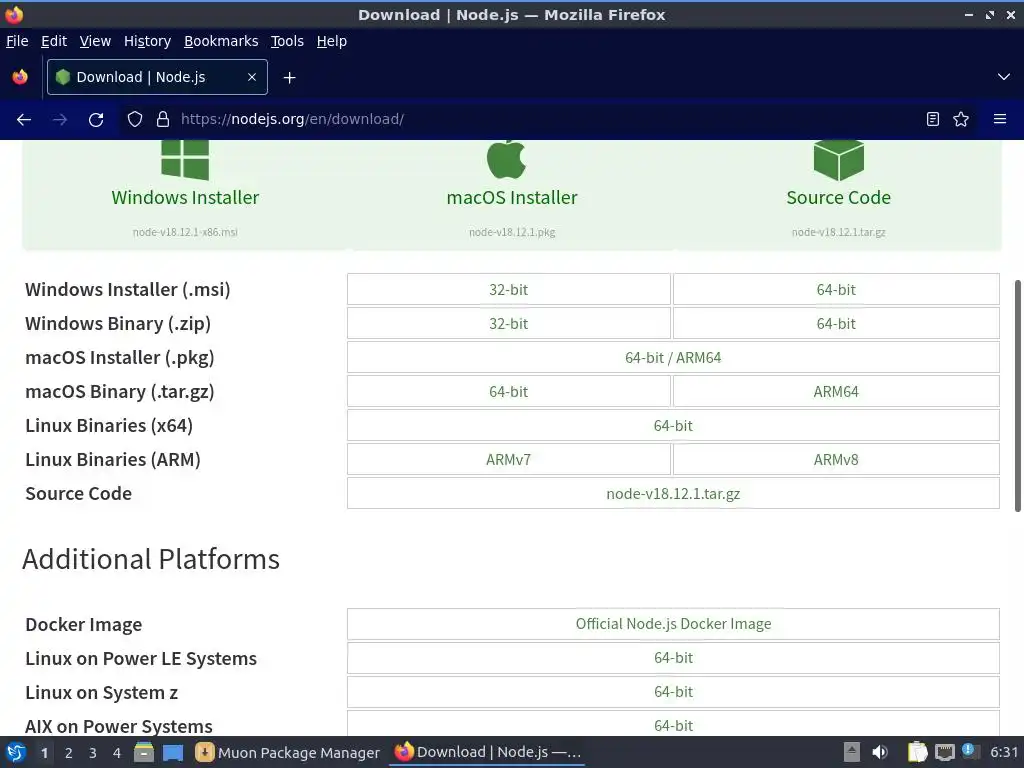1024x768 pixels.
Task: Close the Download | Node.js tab
Action: (x=252, y=77)
